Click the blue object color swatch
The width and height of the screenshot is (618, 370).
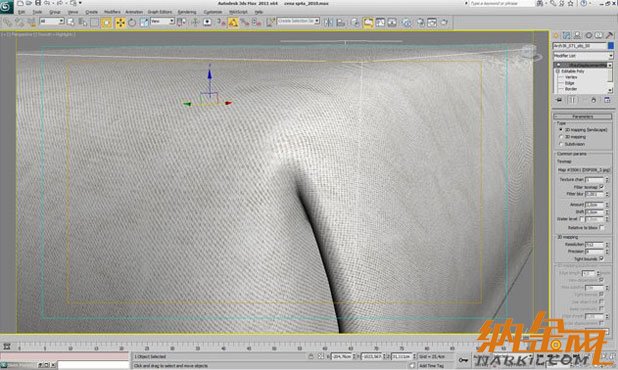tap(611, 46)
